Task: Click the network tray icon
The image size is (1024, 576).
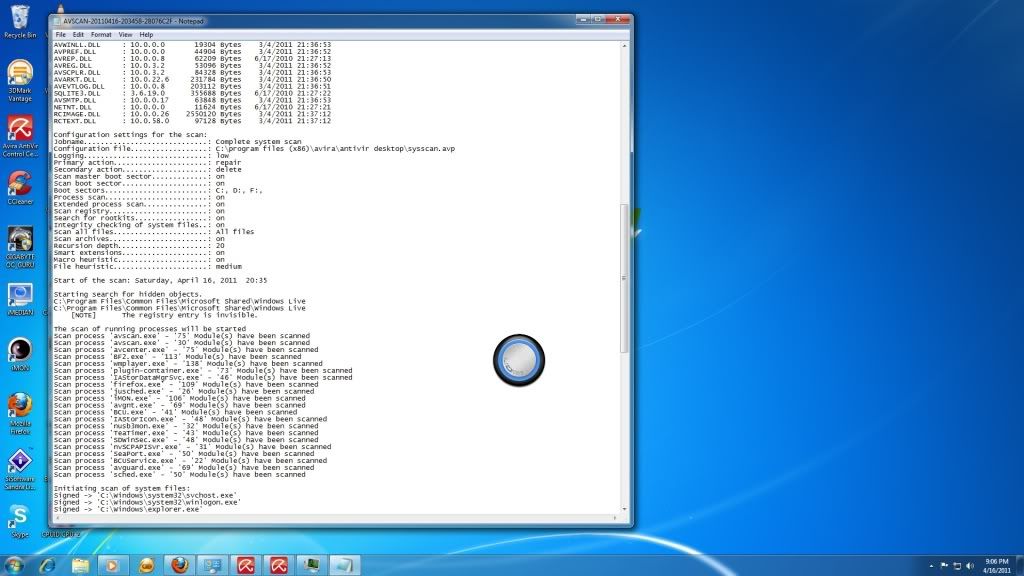Action: 957,566
